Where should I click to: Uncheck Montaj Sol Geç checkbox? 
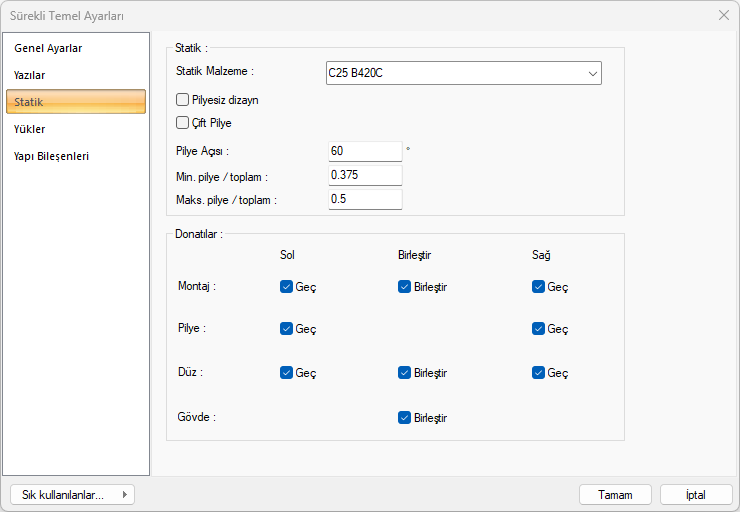pyautogui.click(x=287, y=287)
